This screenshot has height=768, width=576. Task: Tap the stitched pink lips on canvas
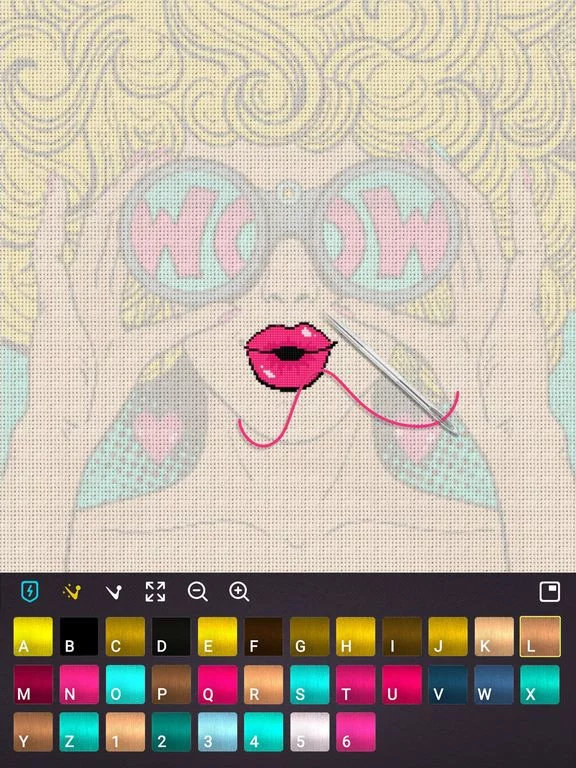coord(290,356)
